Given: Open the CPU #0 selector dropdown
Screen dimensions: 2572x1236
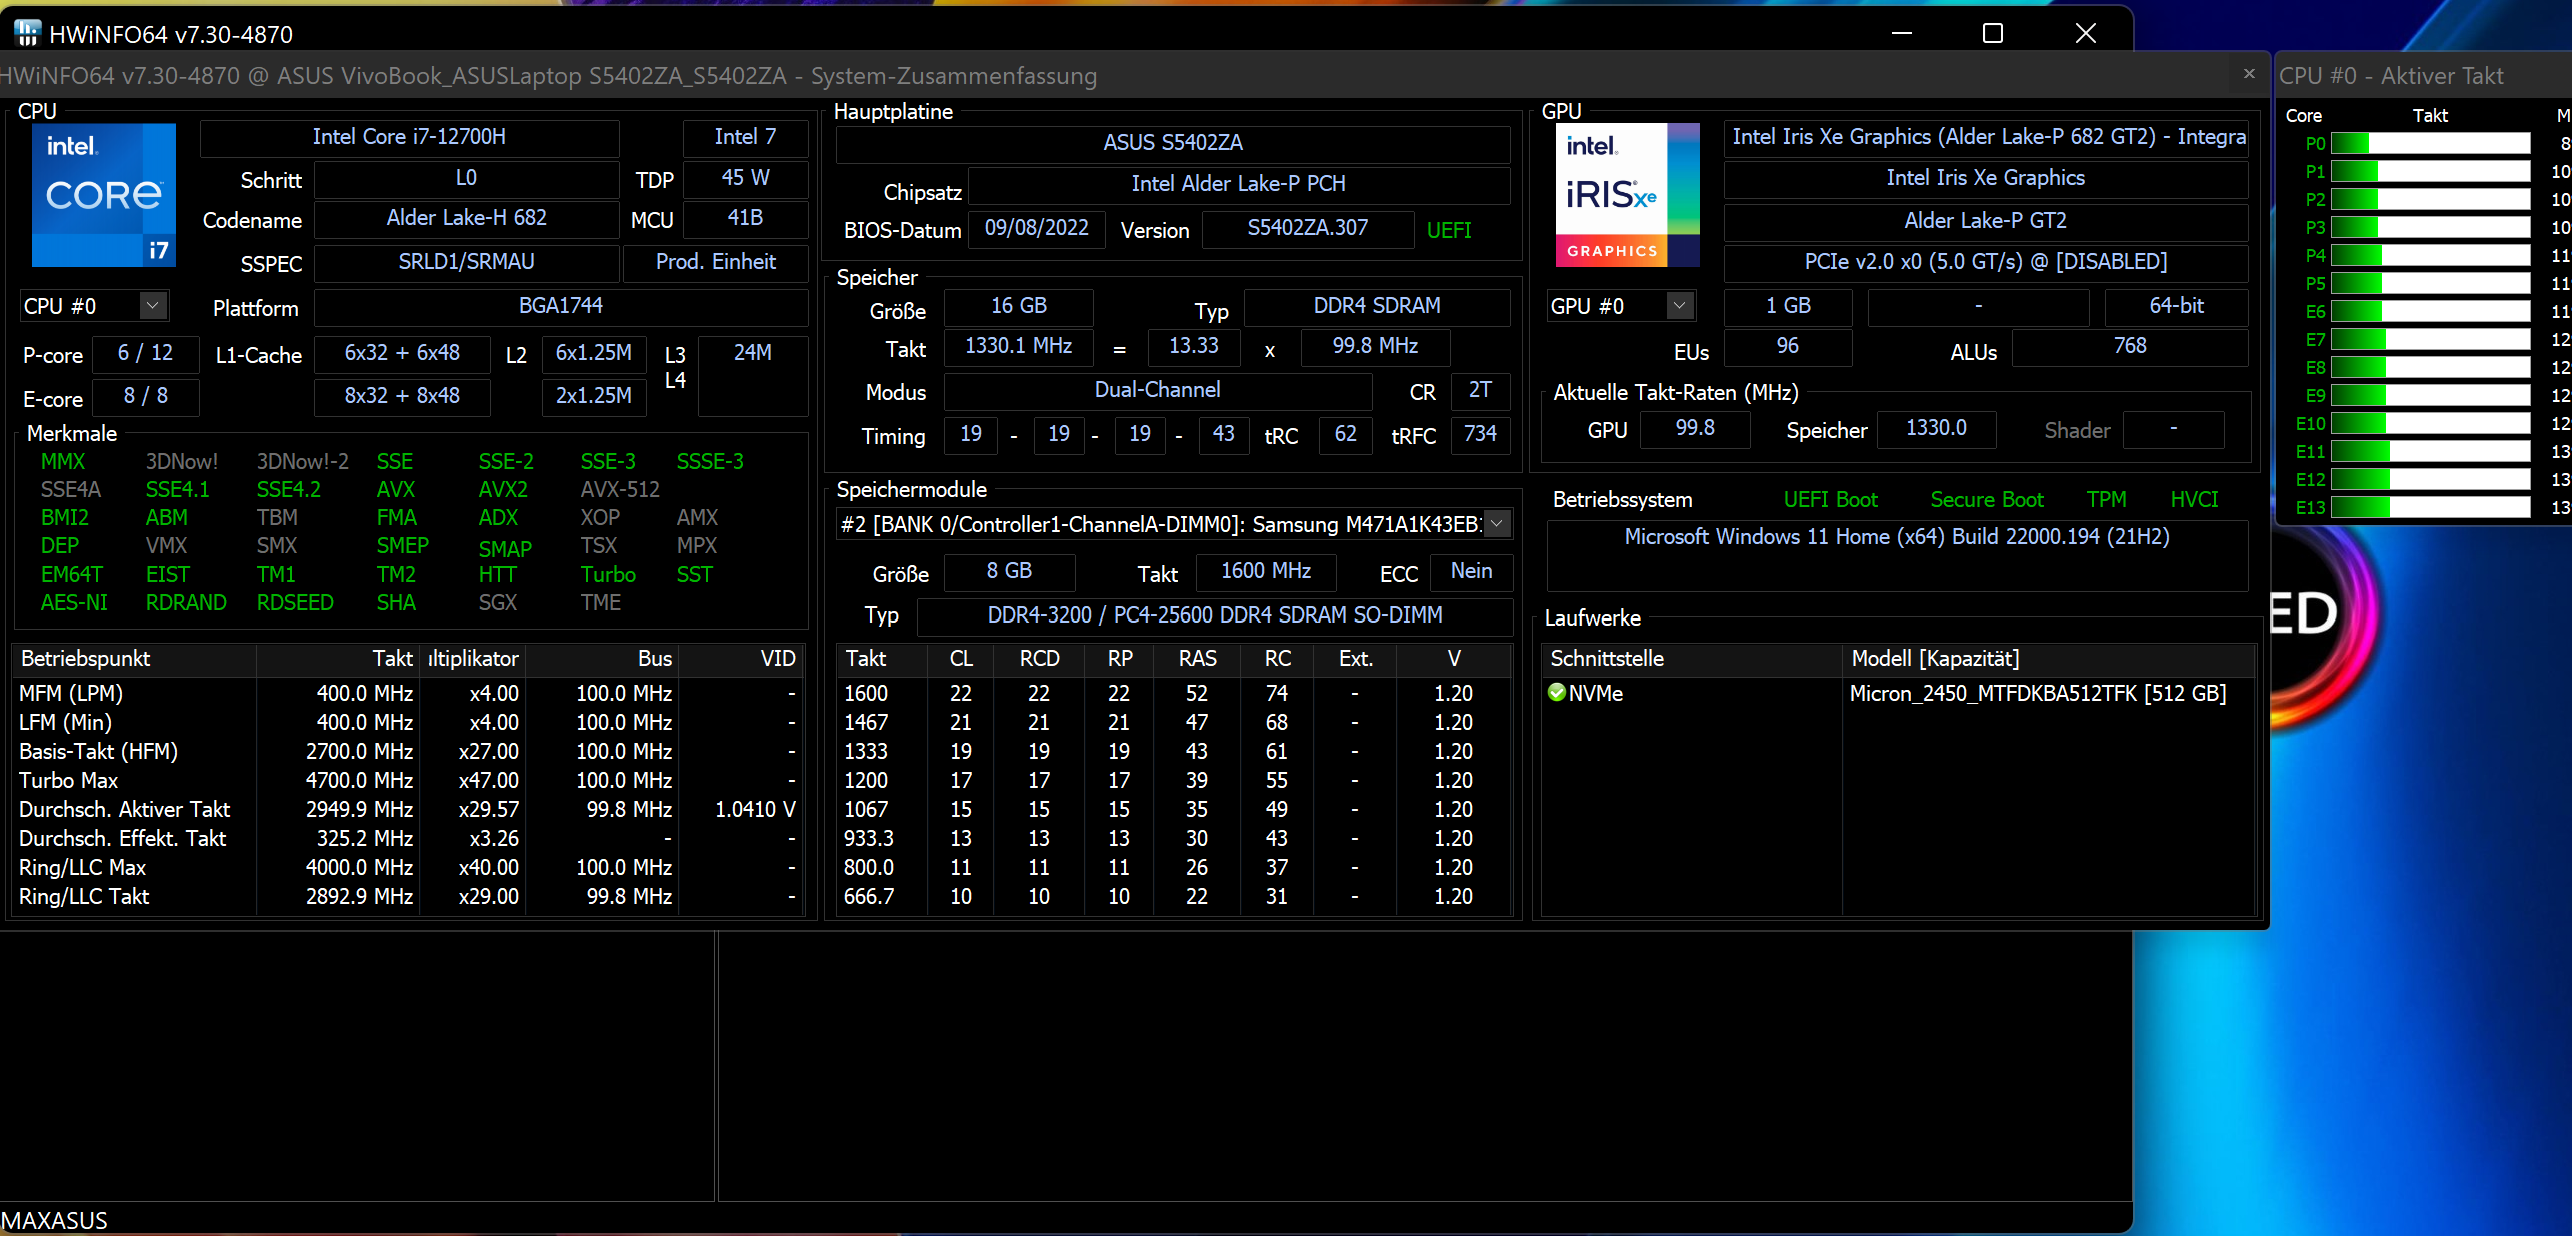Looking at the screenshot, I should [x=152, y=305].
